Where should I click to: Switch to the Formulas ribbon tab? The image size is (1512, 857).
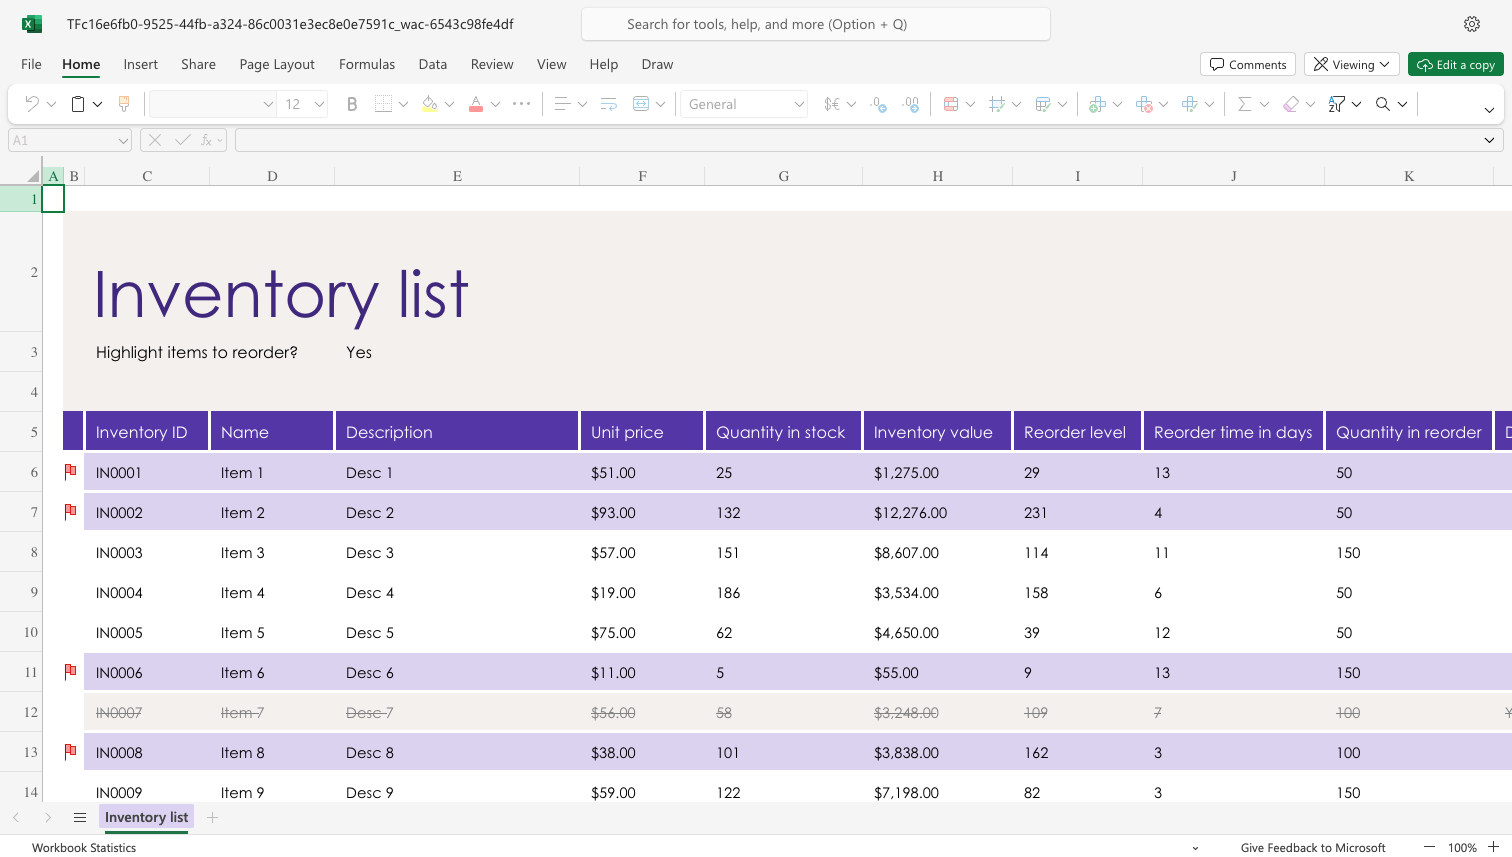coord(367,63)
